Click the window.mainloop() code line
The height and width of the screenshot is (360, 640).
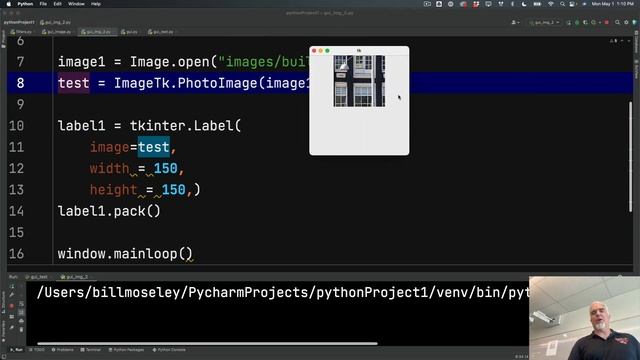(x=125, y=254)
